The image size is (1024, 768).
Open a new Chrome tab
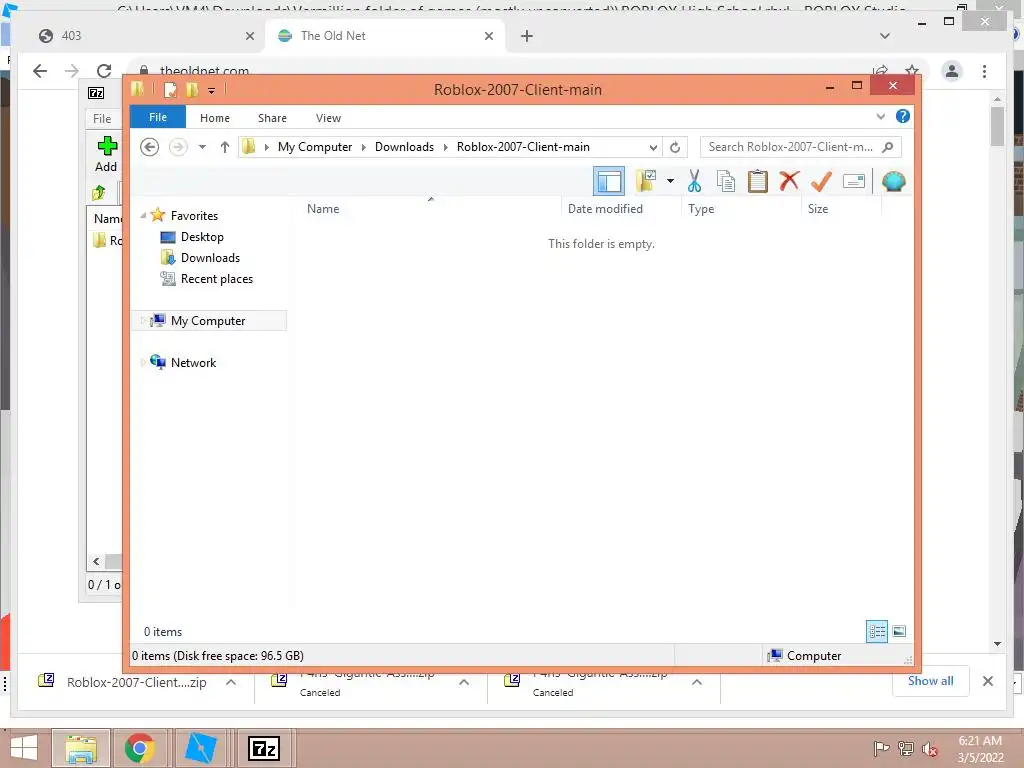pyautogui.click(x=527, y=36)
